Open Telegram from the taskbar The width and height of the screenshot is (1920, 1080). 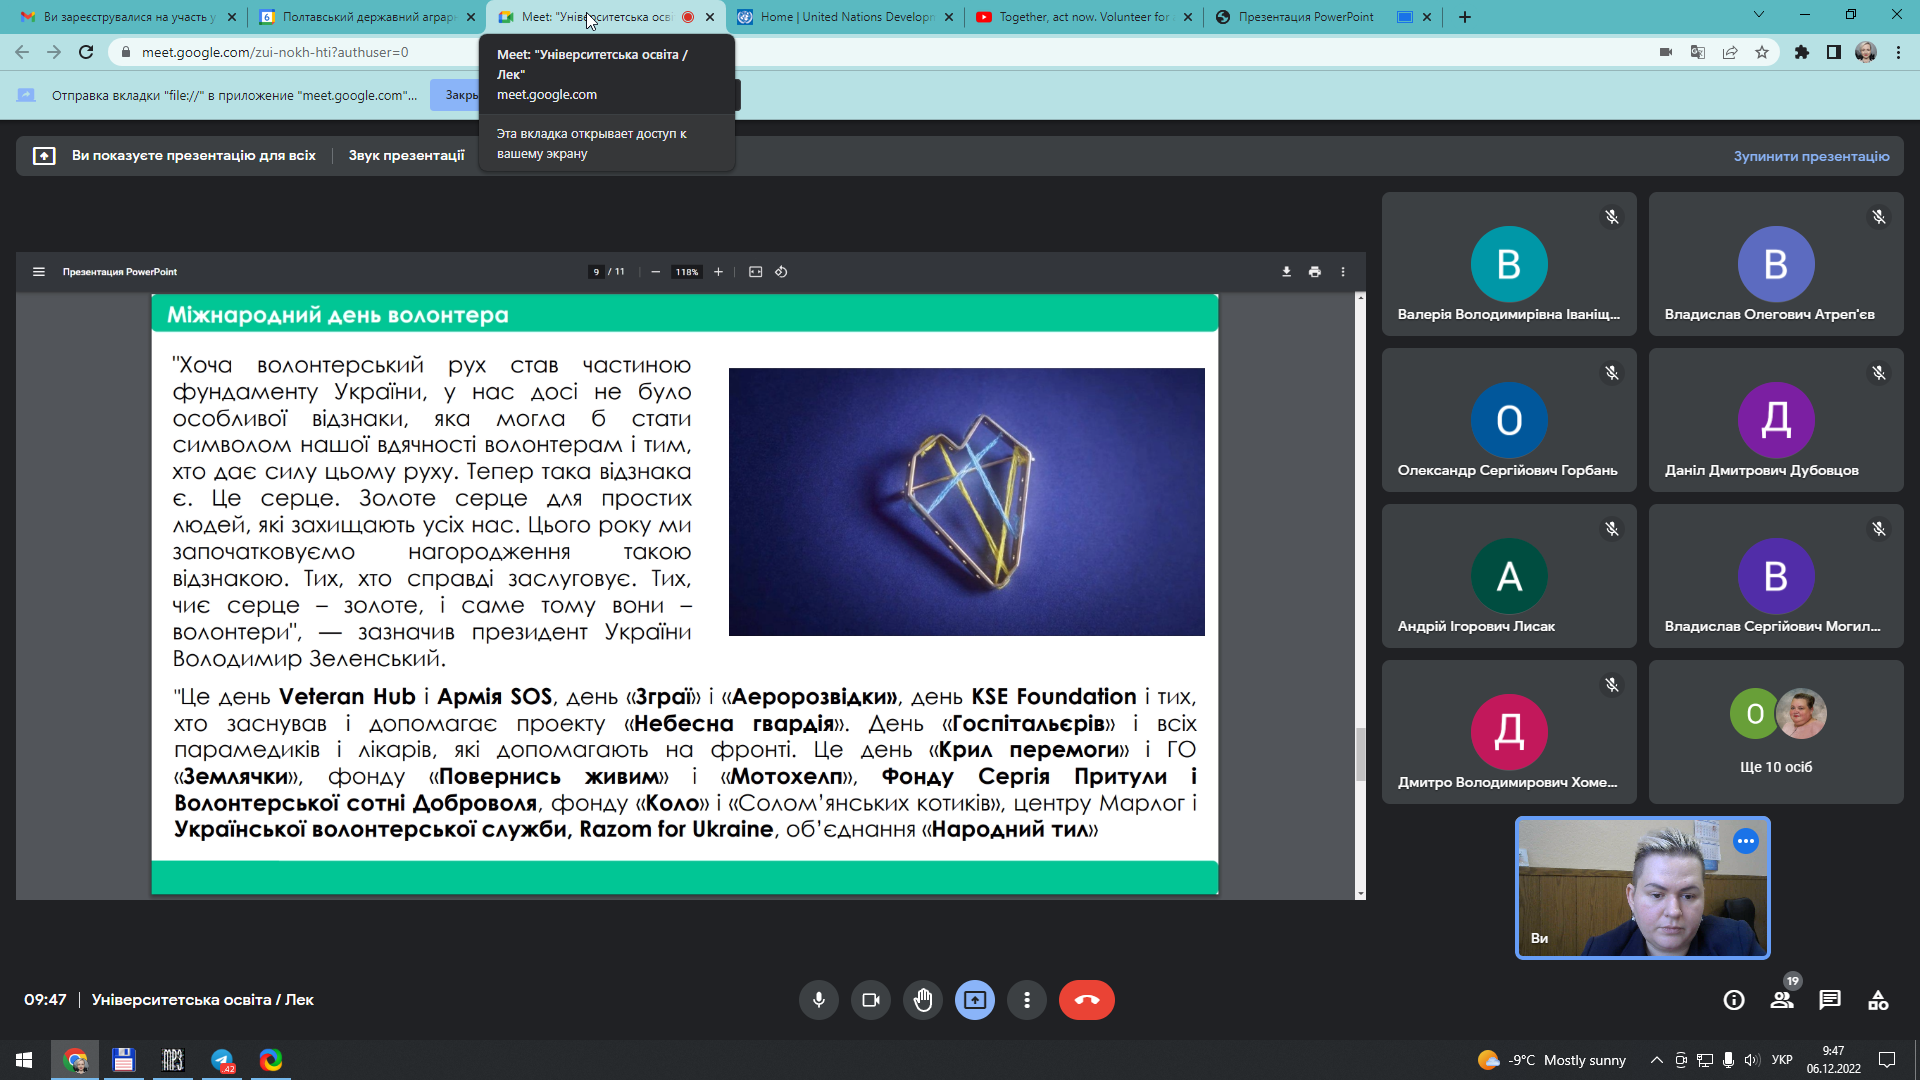coord(222,1060)
